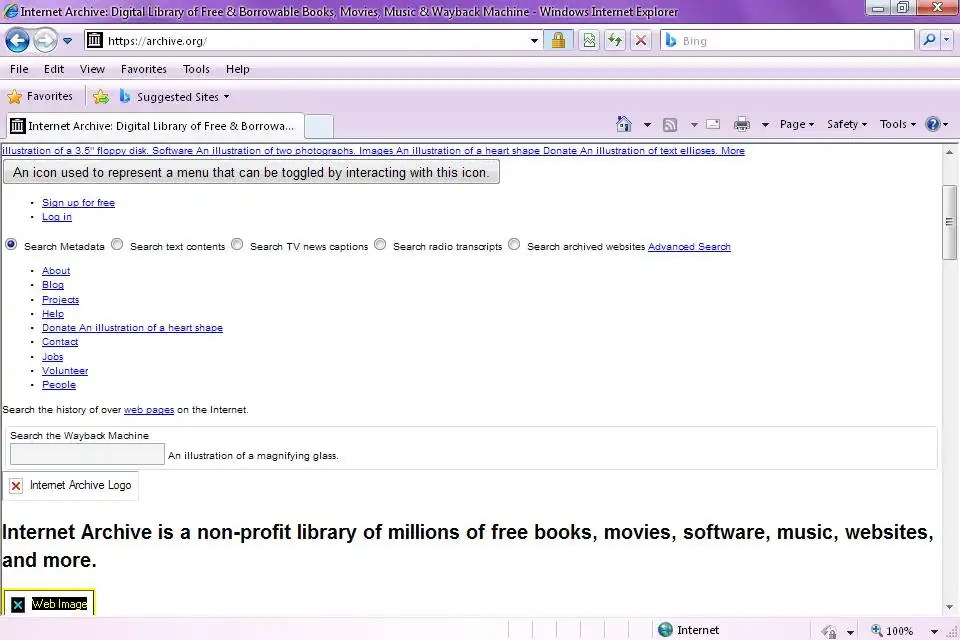Click the menu toggle icon button
The height and width of the screenshot is (640, 960).
pyautogui.click(x=251, y=172)
